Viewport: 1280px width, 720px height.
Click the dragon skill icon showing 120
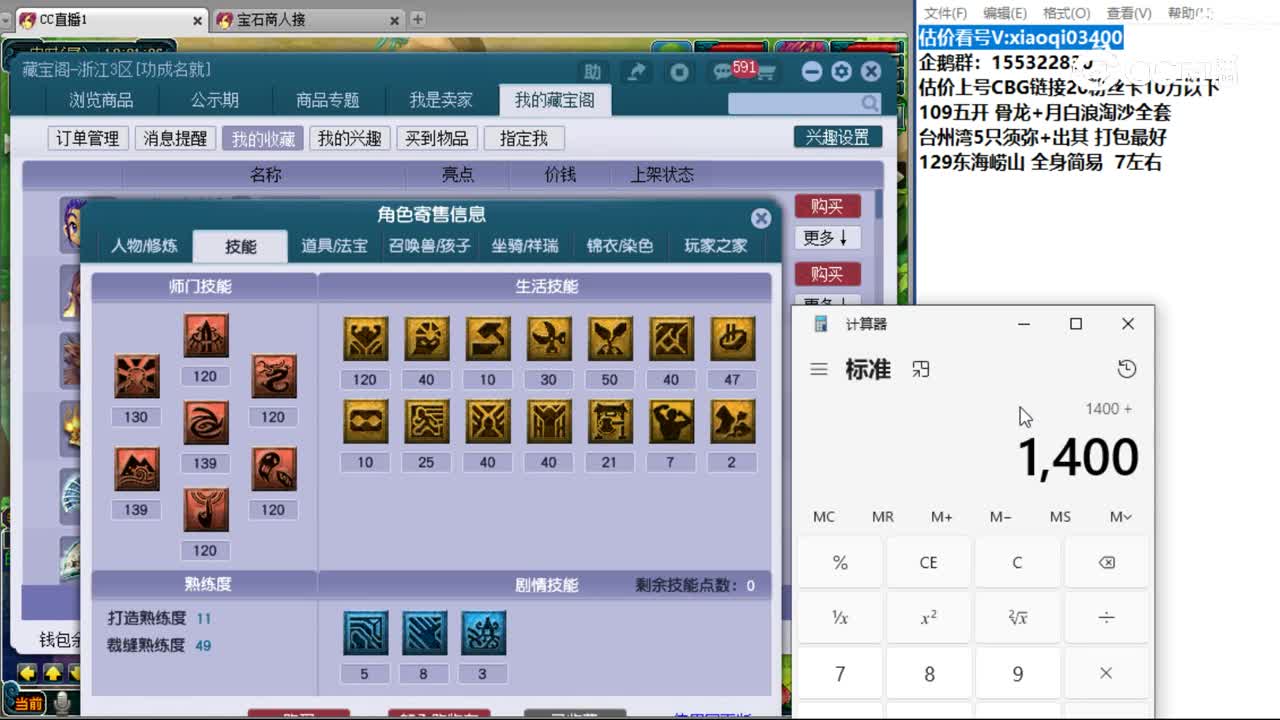tap(274, 376)
